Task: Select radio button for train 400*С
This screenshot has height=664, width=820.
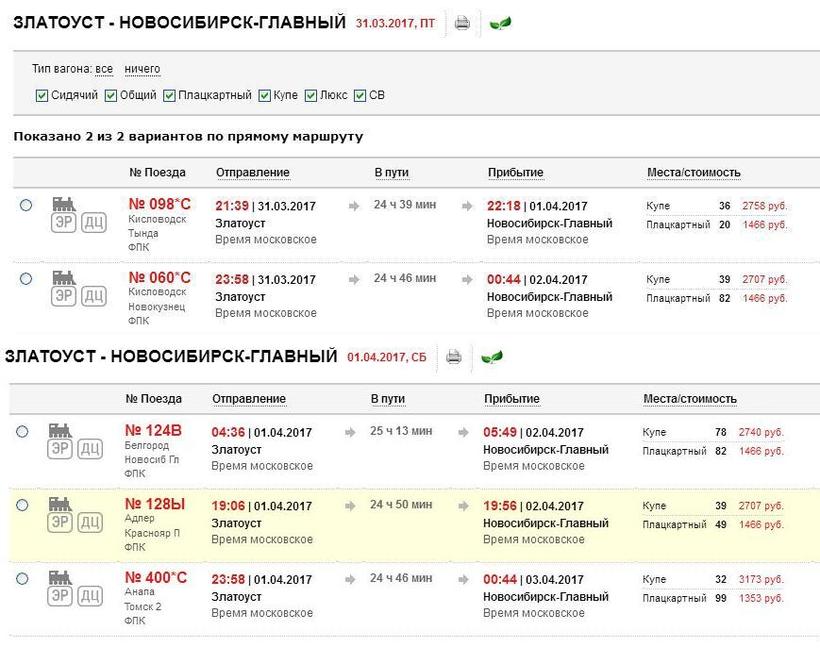Action: tap(22, 578)
